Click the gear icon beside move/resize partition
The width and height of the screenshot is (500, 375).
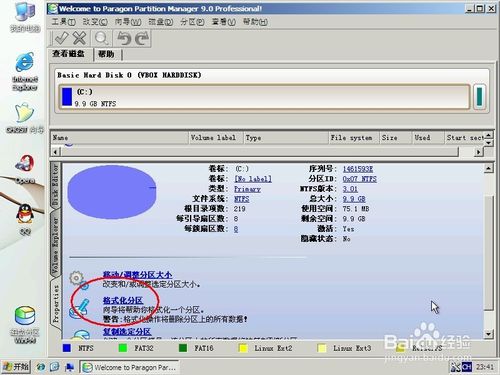79,280
